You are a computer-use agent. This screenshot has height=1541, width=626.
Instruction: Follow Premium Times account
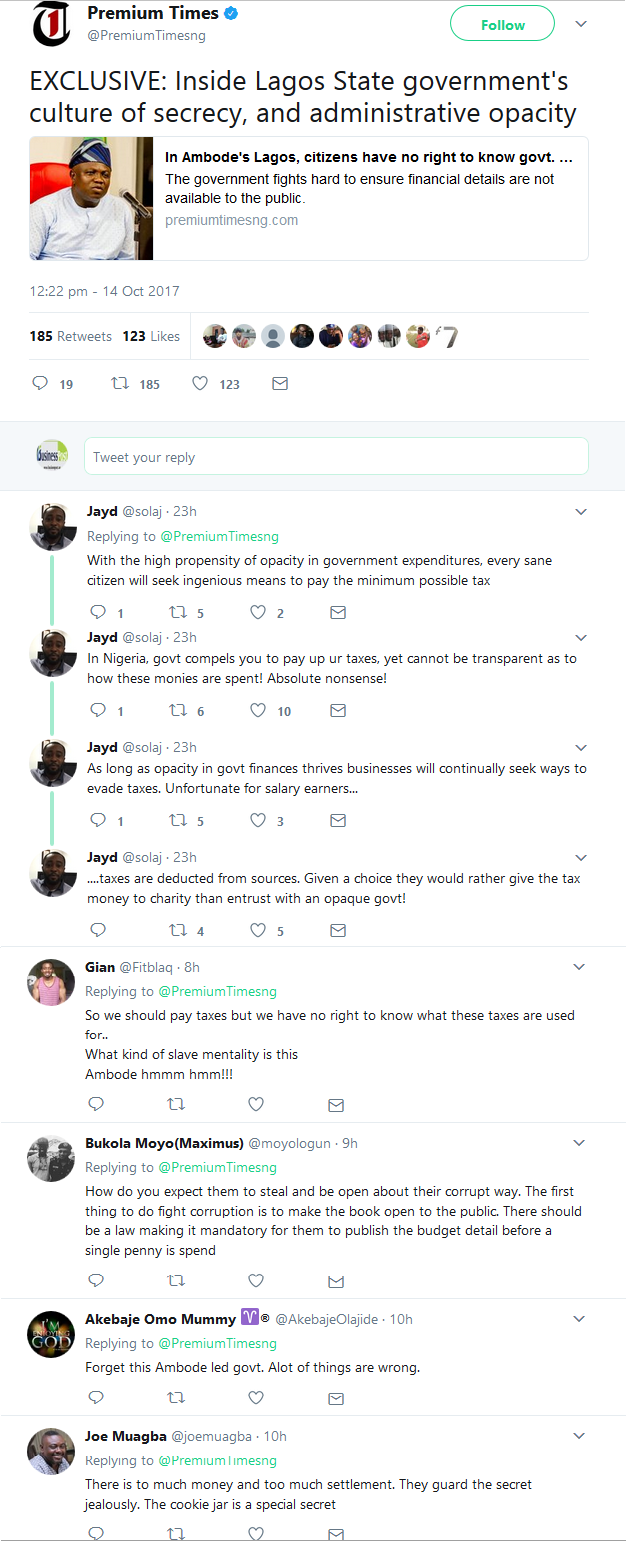(502, 25)
